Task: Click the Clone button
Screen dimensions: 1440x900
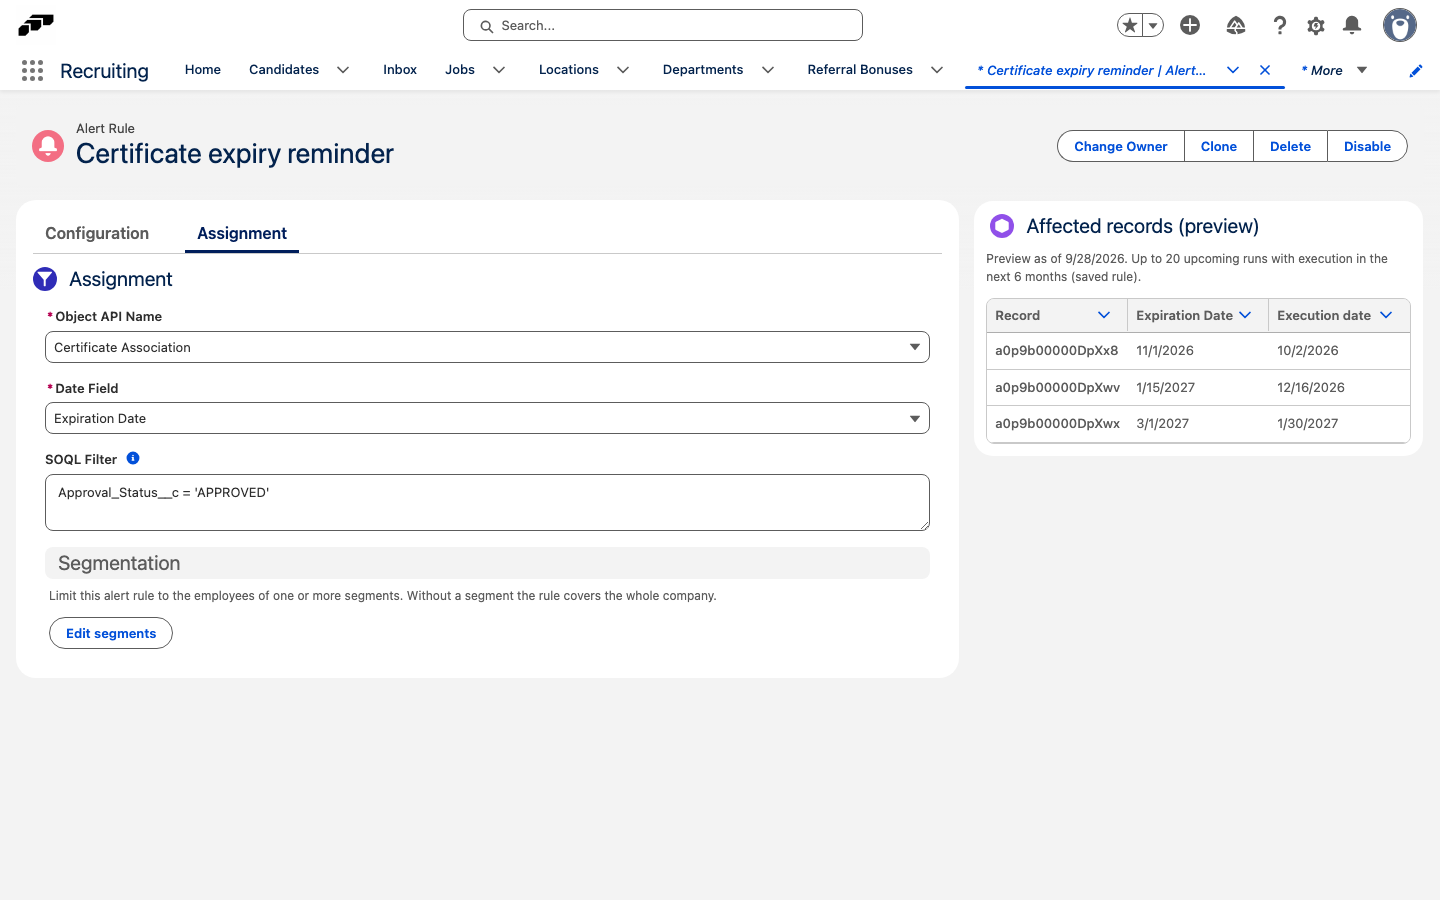Action: click(x=1219, y=146)
